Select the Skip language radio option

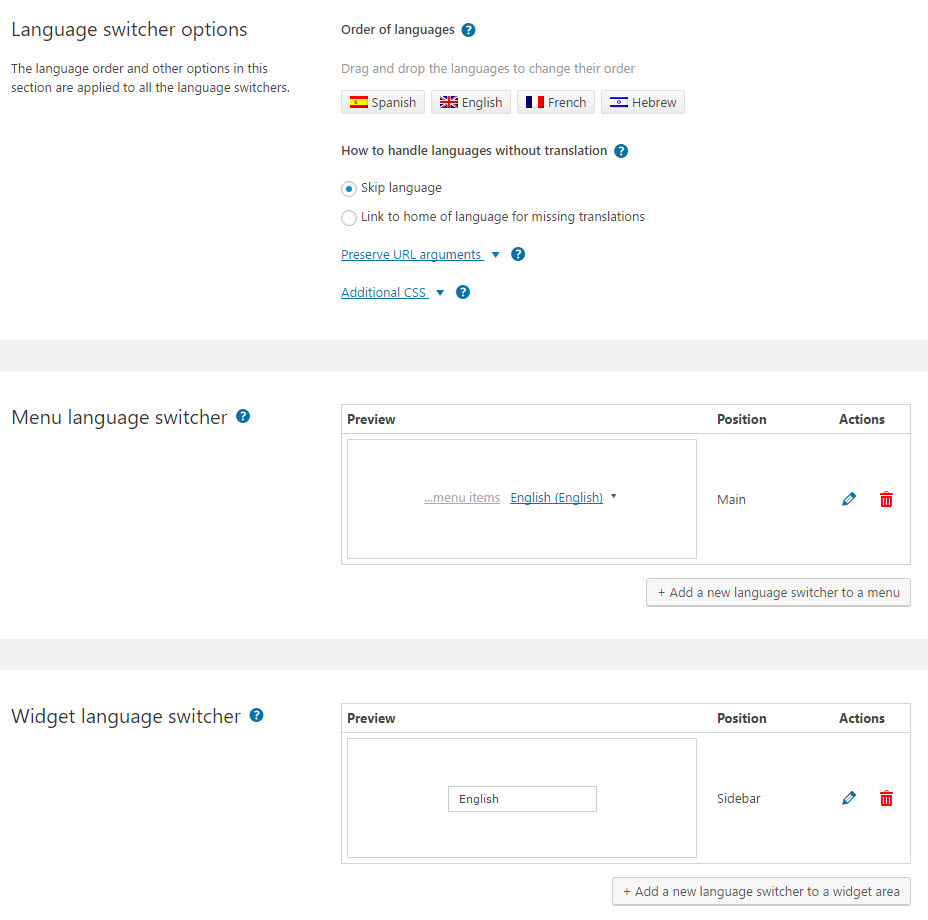pyautogui.click(x=349, y=189)
